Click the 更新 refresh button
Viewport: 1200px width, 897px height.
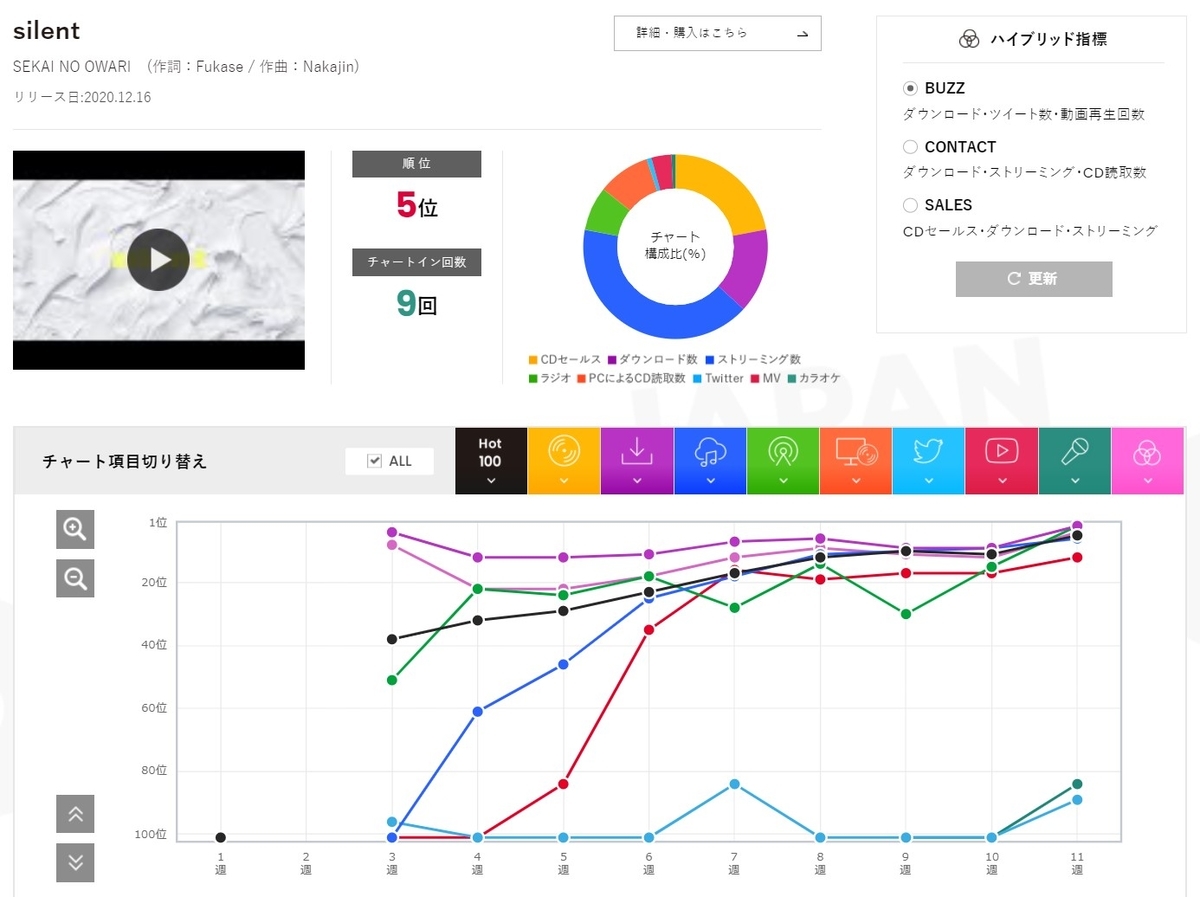pos(1033,279)
